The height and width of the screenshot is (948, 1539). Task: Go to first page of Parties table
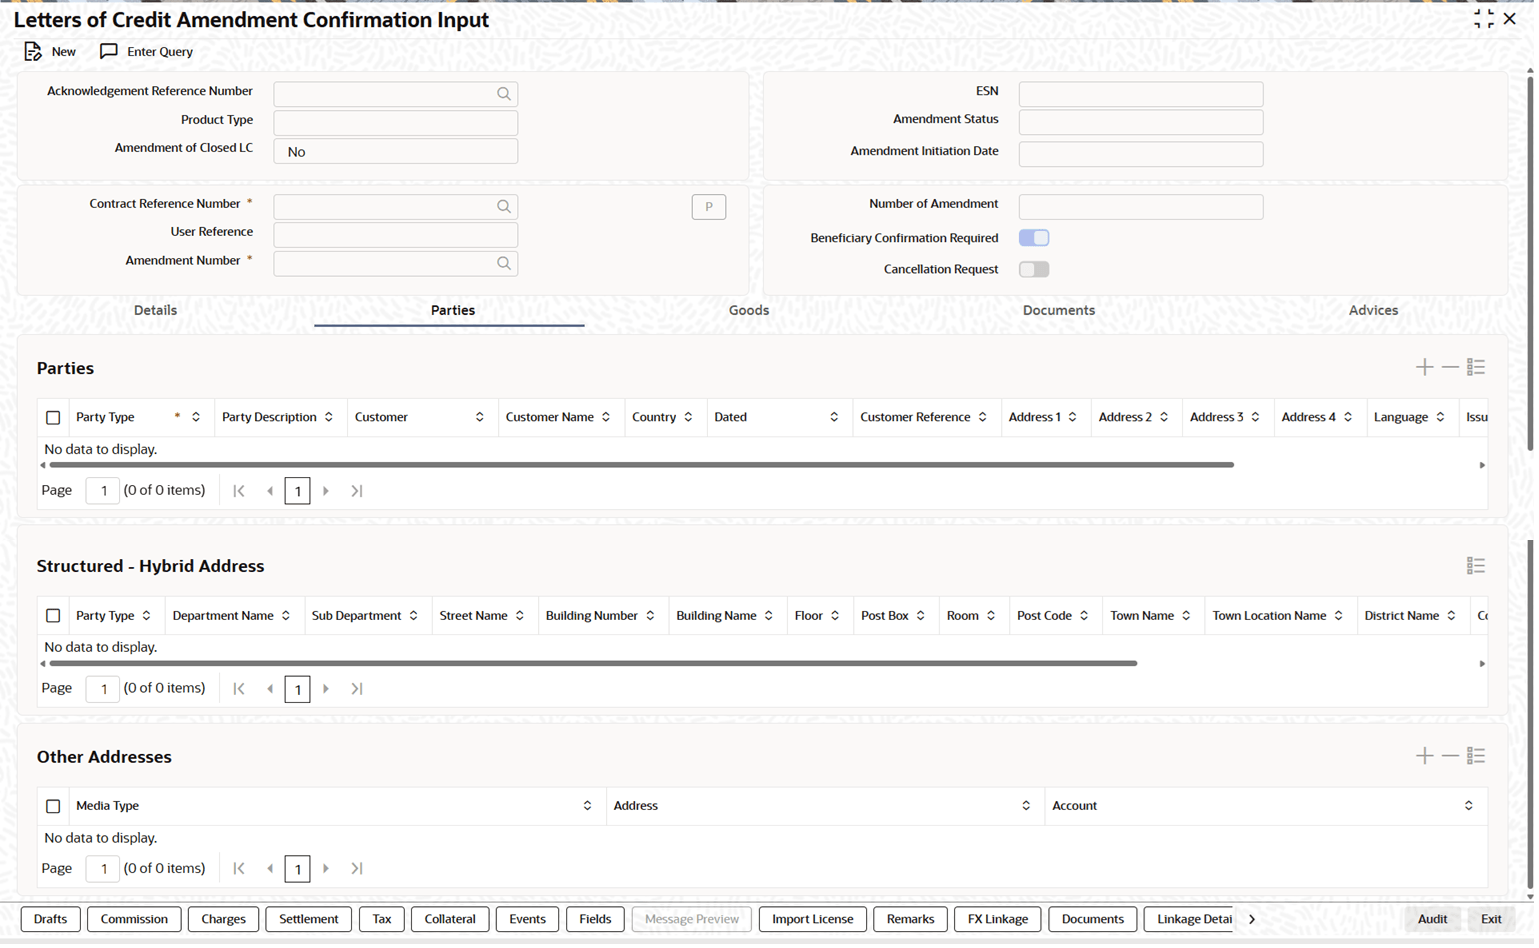(239, 491)
